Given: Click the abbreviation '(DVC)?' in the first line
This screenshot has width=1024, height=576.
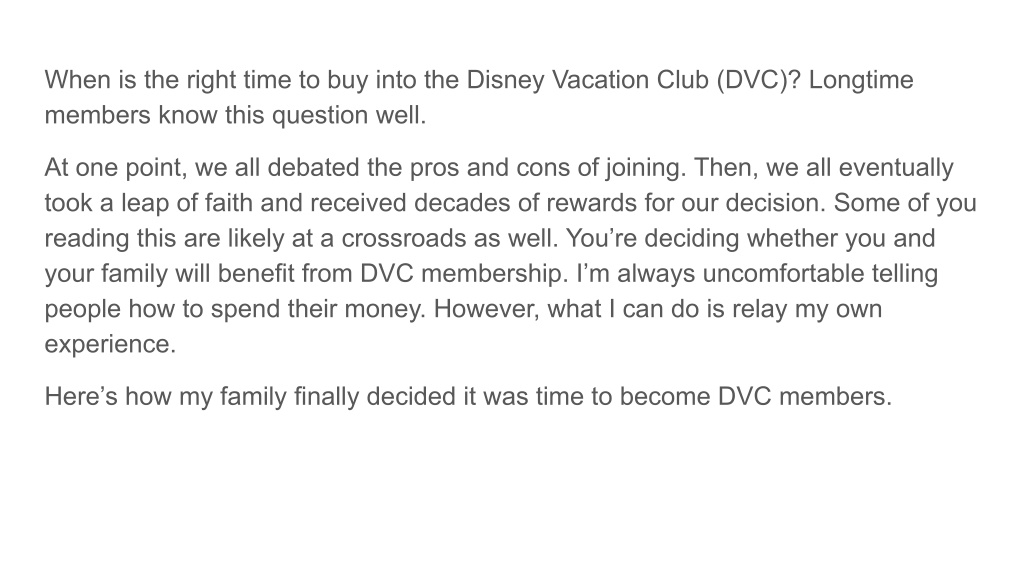Looking at the screenshot, I should (x=758, y=80).
